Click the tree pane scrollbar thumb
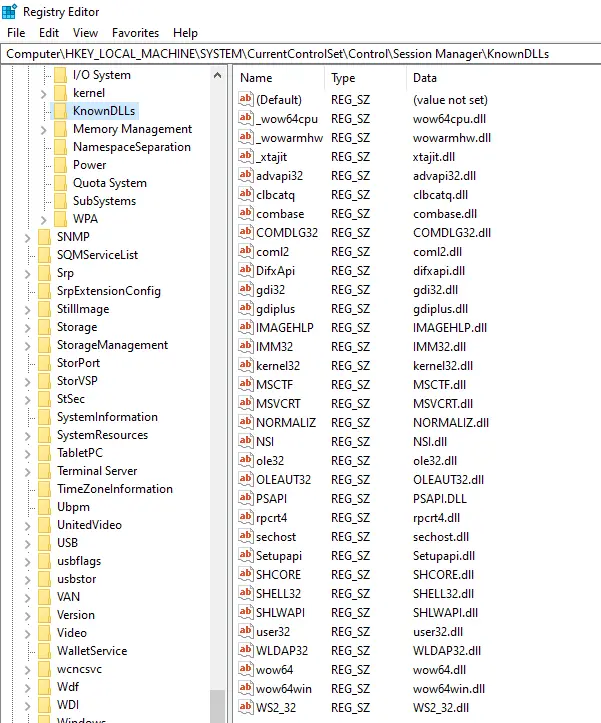601x723 pixels. tap(218, 706)
